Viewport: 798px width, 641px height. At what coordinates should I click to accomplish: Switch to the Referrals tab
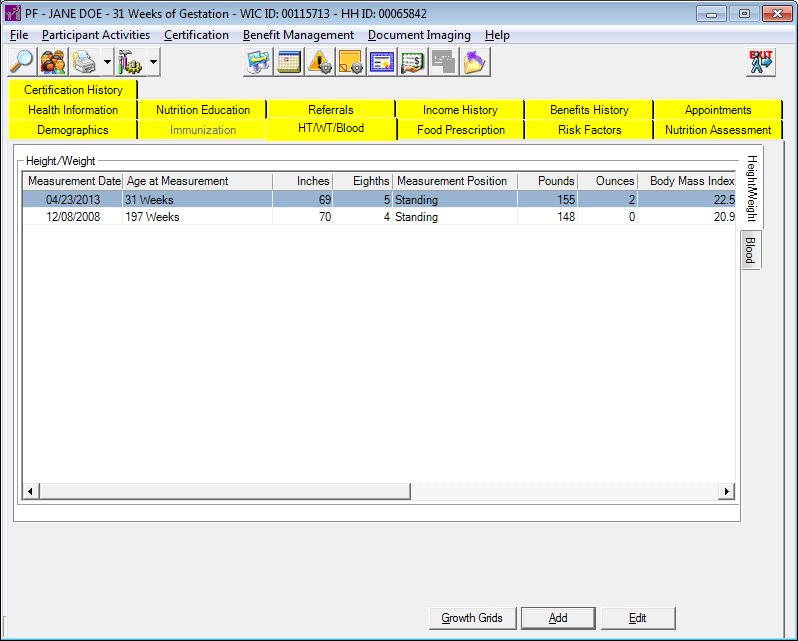(331, 110)
